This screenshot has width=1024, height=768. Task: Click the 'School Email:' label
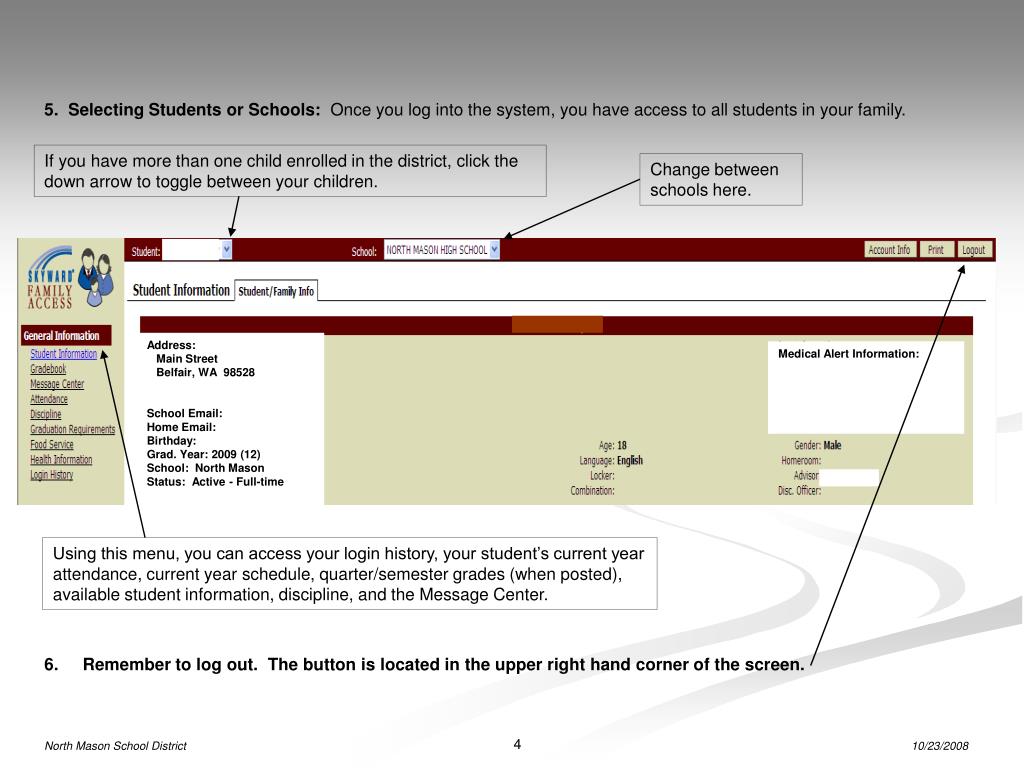[184, 413]
